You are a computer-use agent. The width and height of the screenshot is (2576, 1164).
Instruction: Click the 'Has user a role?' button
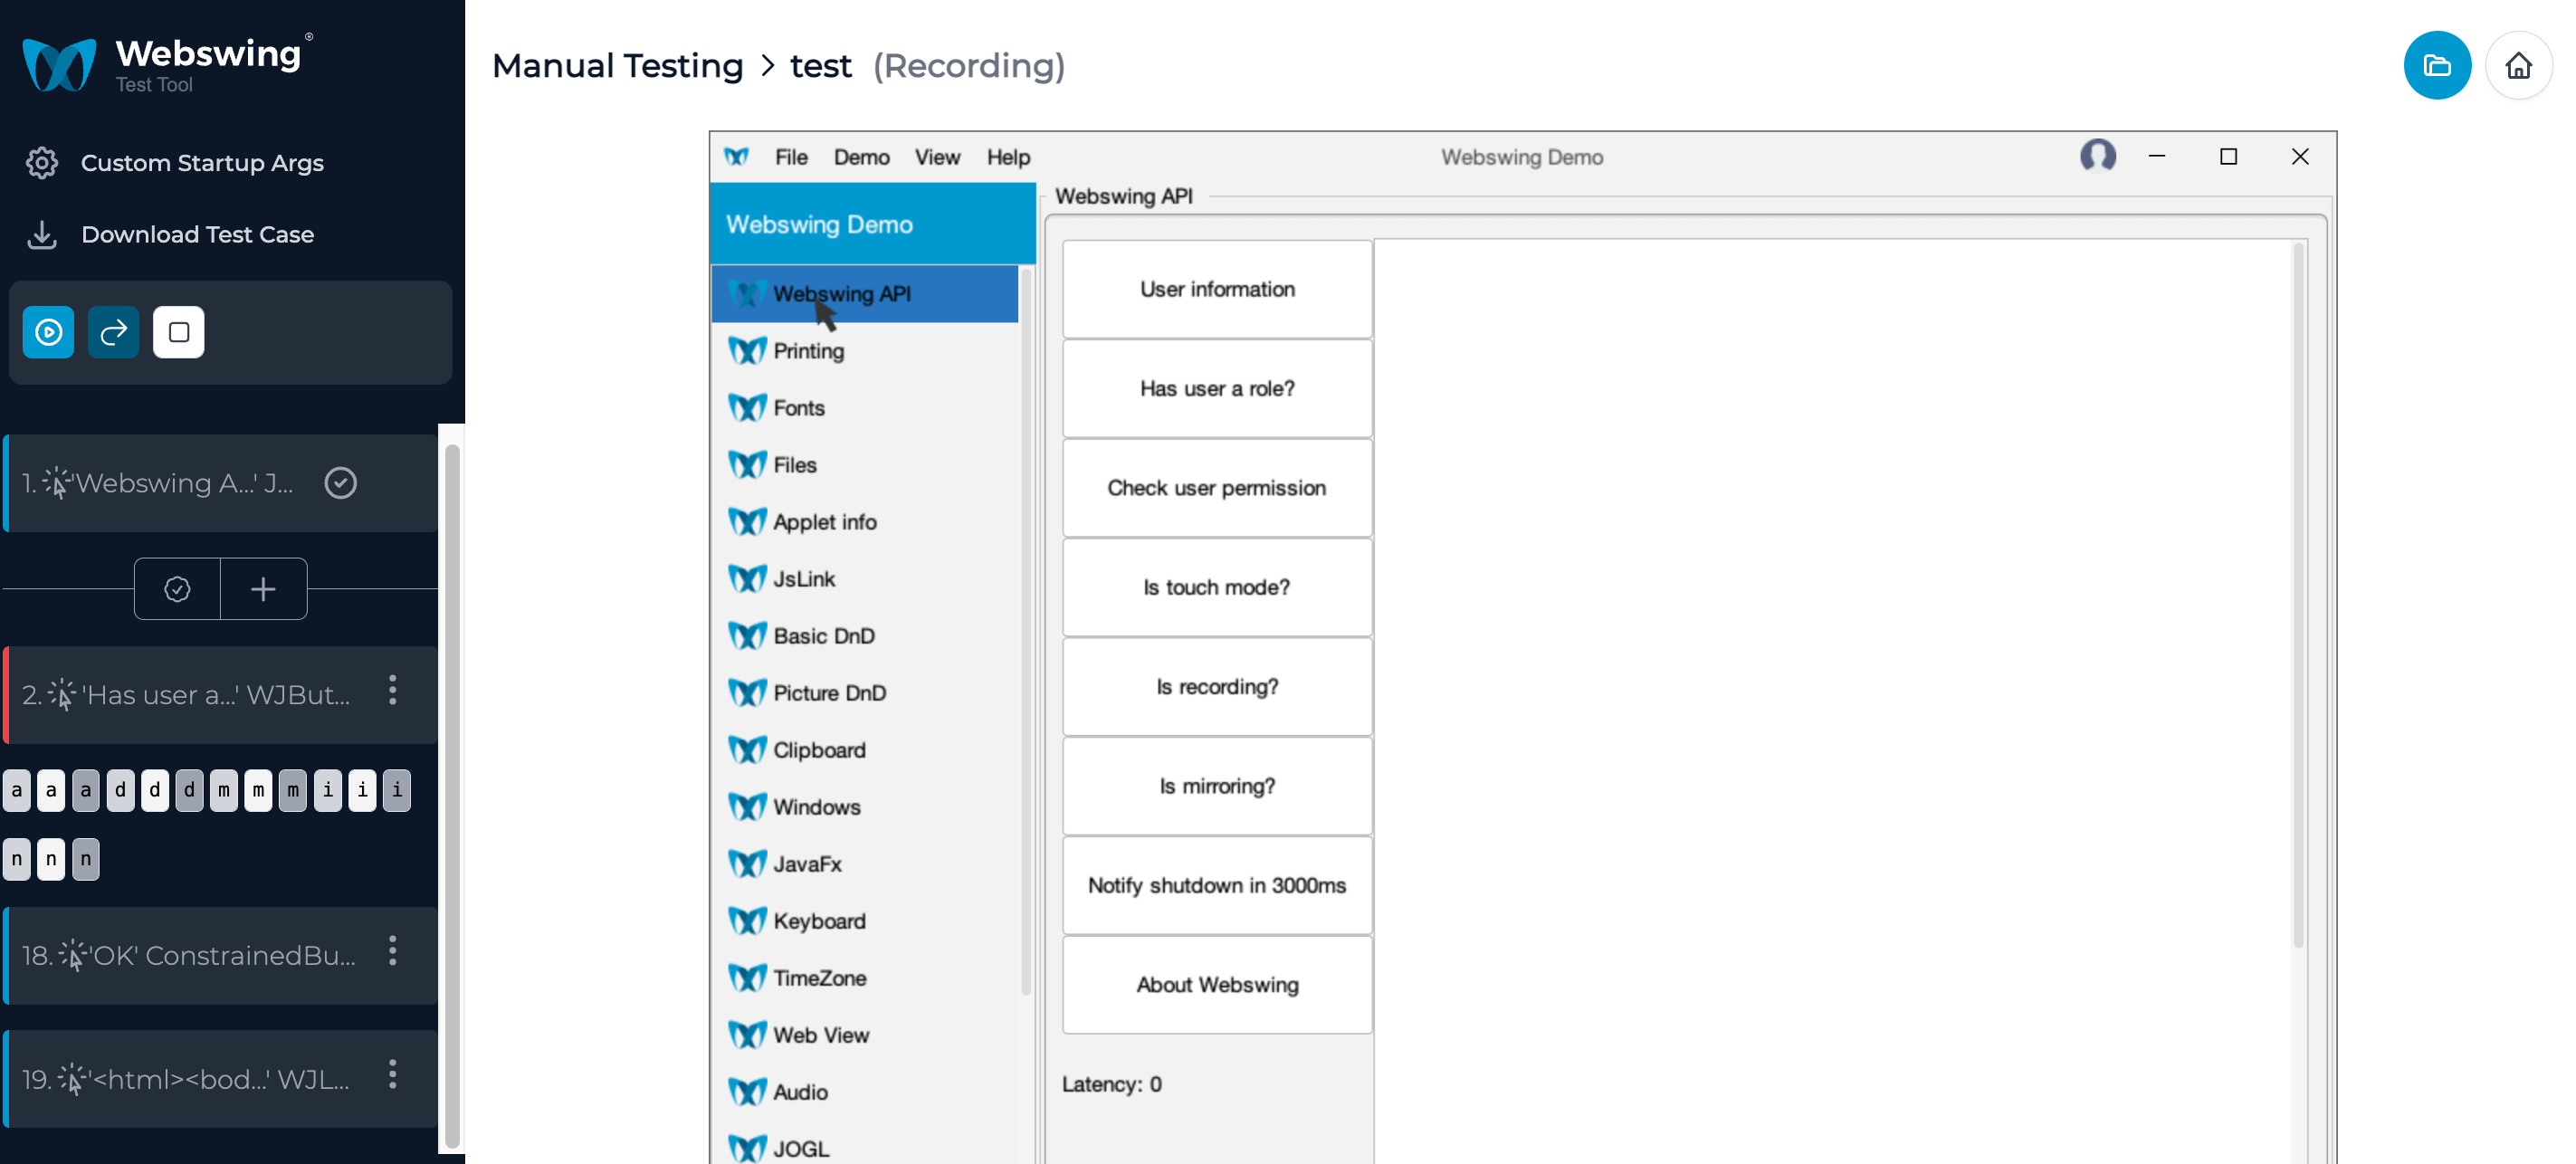pos(1216,389)
